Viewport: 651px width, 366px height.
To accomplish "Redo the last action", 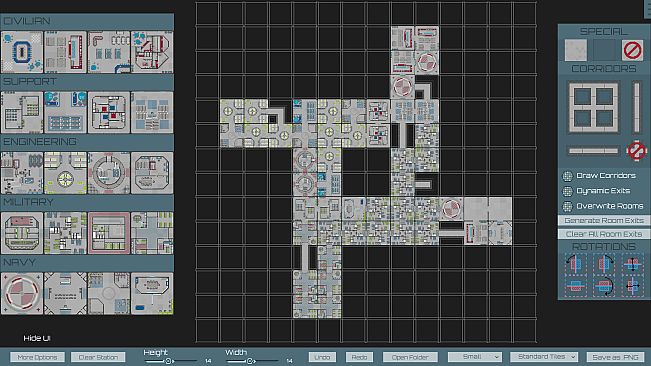I will pos(359,357).
